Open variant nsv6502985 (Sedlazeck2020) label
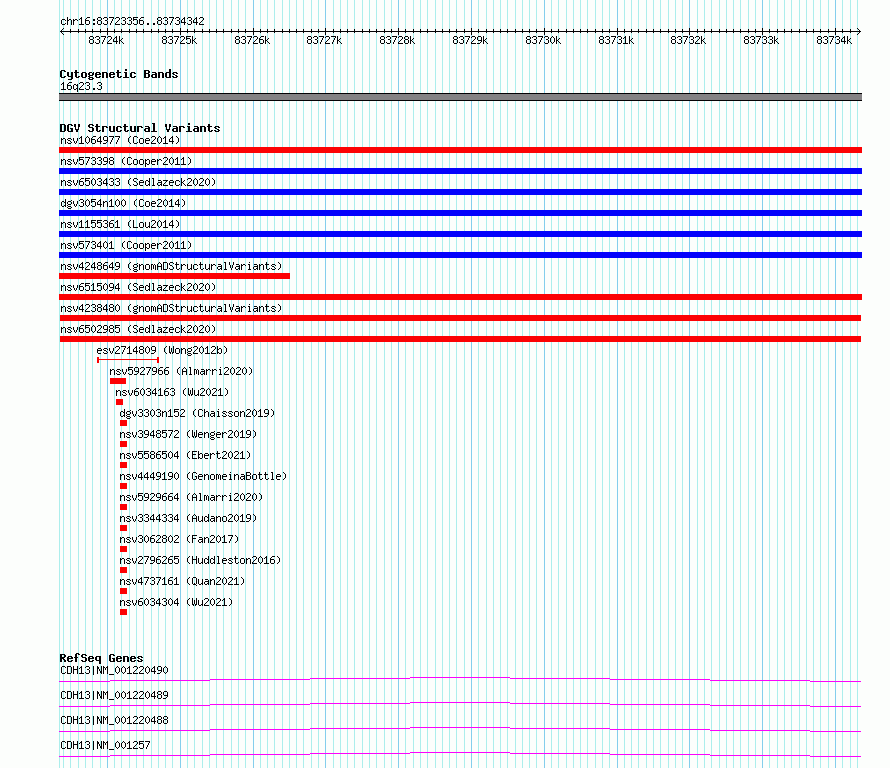Viewport: 890px width, 768px height. pos(138,329)
